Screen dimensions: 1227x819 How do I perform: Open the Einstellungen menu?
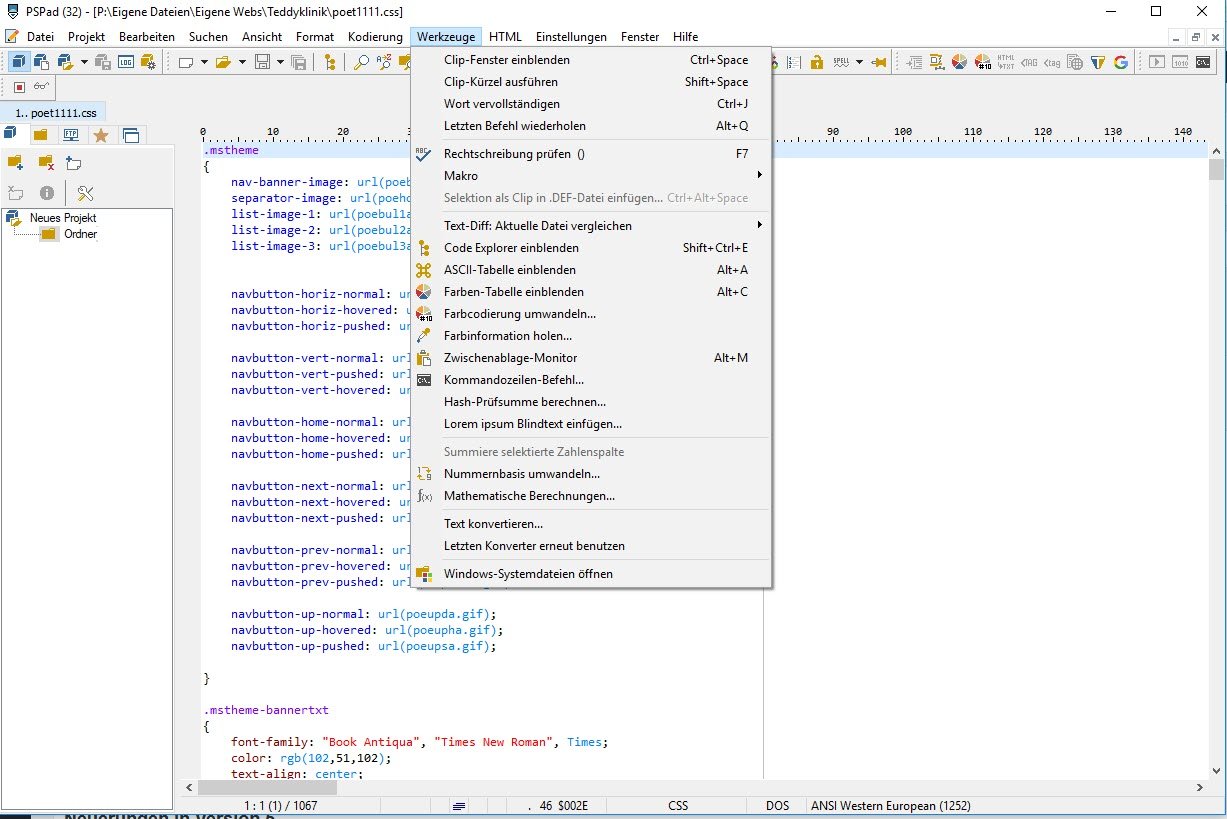[570, 37]
